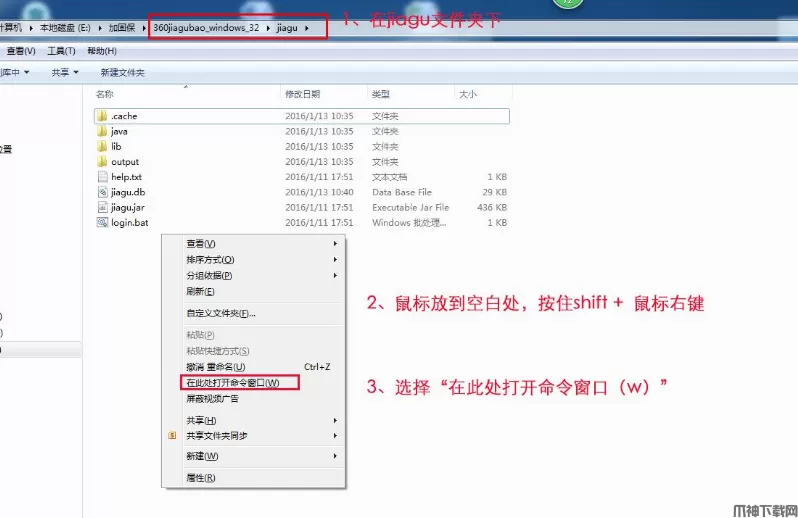The height and width of the screenshot is (518, 798).
Task: Click the jiagu.jar file icon
Action: coord(102,208)
